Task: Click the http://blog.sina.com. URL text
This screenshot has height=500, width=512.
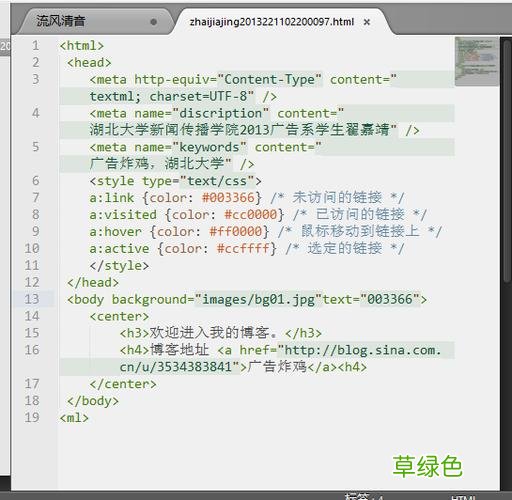Action: [363, 350]
